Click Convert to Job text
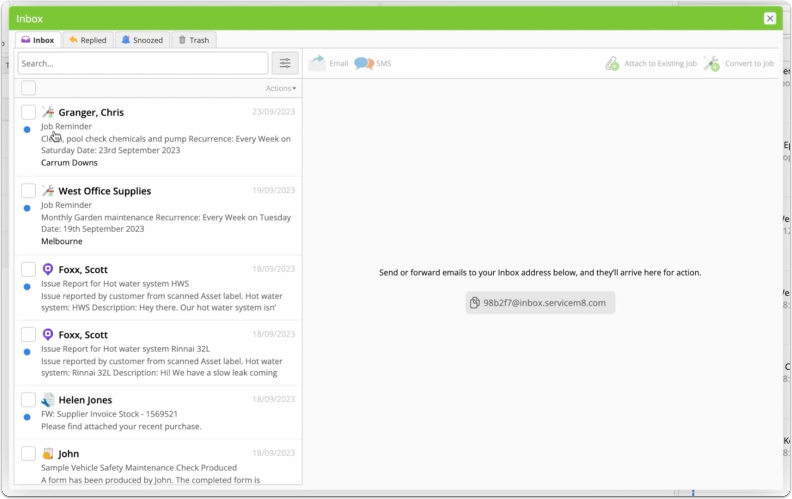Image resolution: width=792 pixels, height=499 pixels. [x=750, y=63]
